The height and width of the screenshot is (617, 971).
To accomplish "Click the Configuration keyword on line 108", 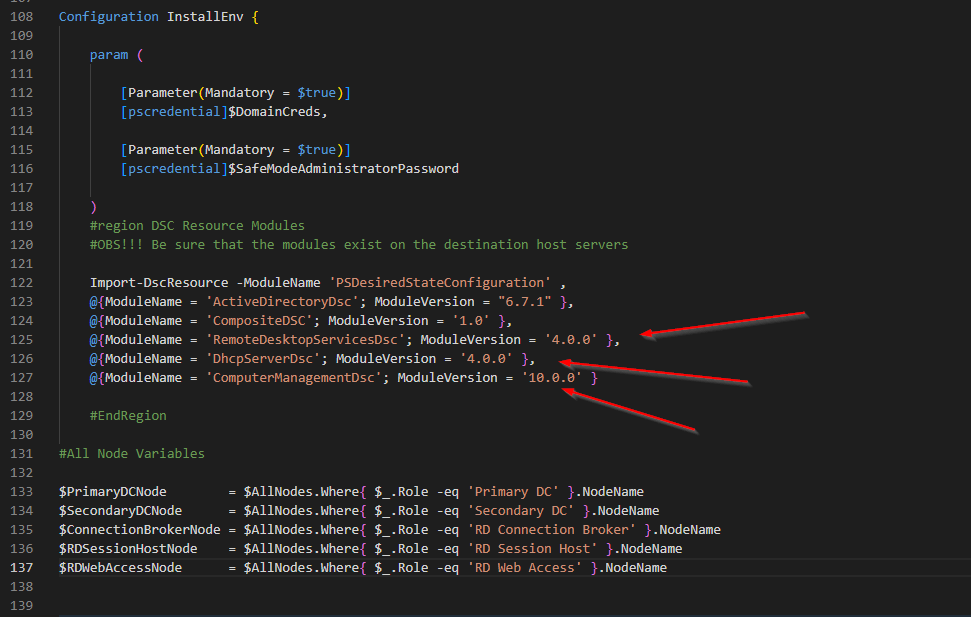I will 108,16.
